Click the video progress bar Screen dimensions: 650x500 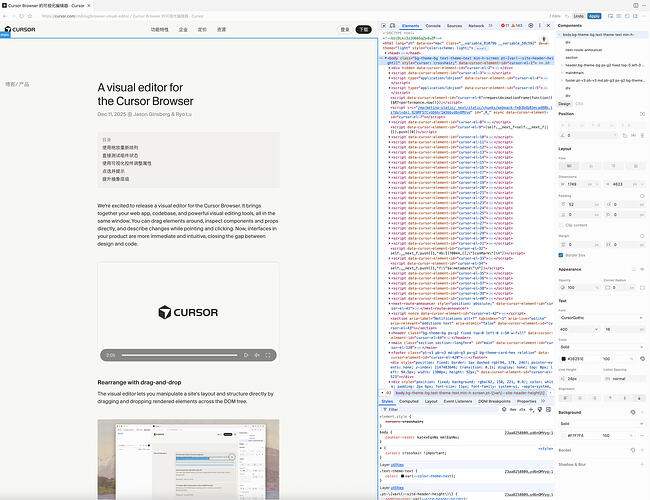[179, 355]
